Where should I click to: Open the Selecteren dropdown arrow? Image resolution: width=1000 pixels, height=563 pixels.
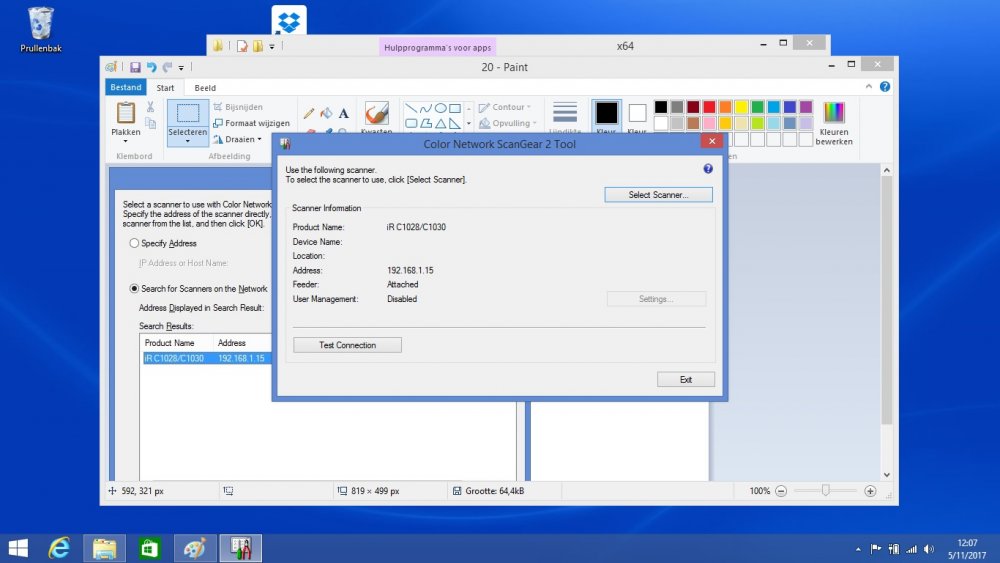click(187, 142)
